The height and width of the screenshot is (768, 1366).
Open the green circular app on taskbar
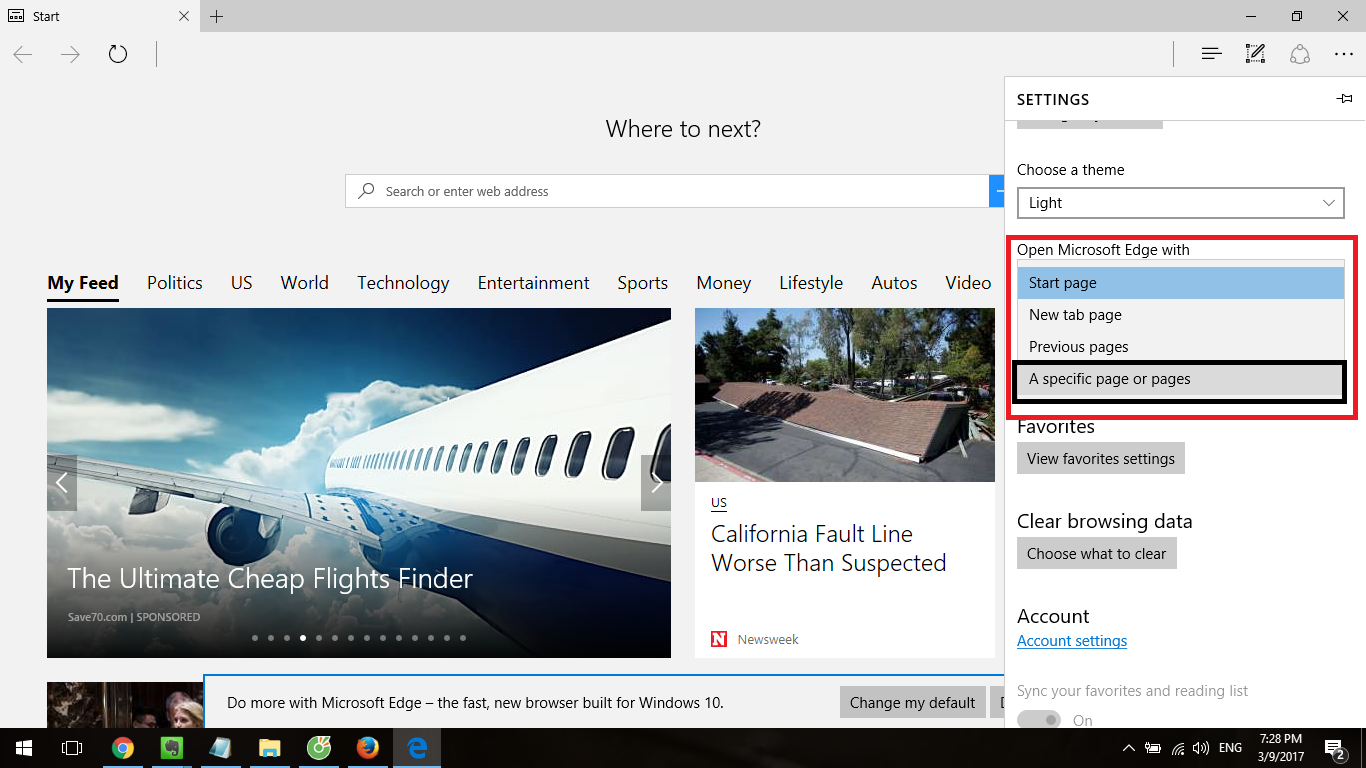318,748
